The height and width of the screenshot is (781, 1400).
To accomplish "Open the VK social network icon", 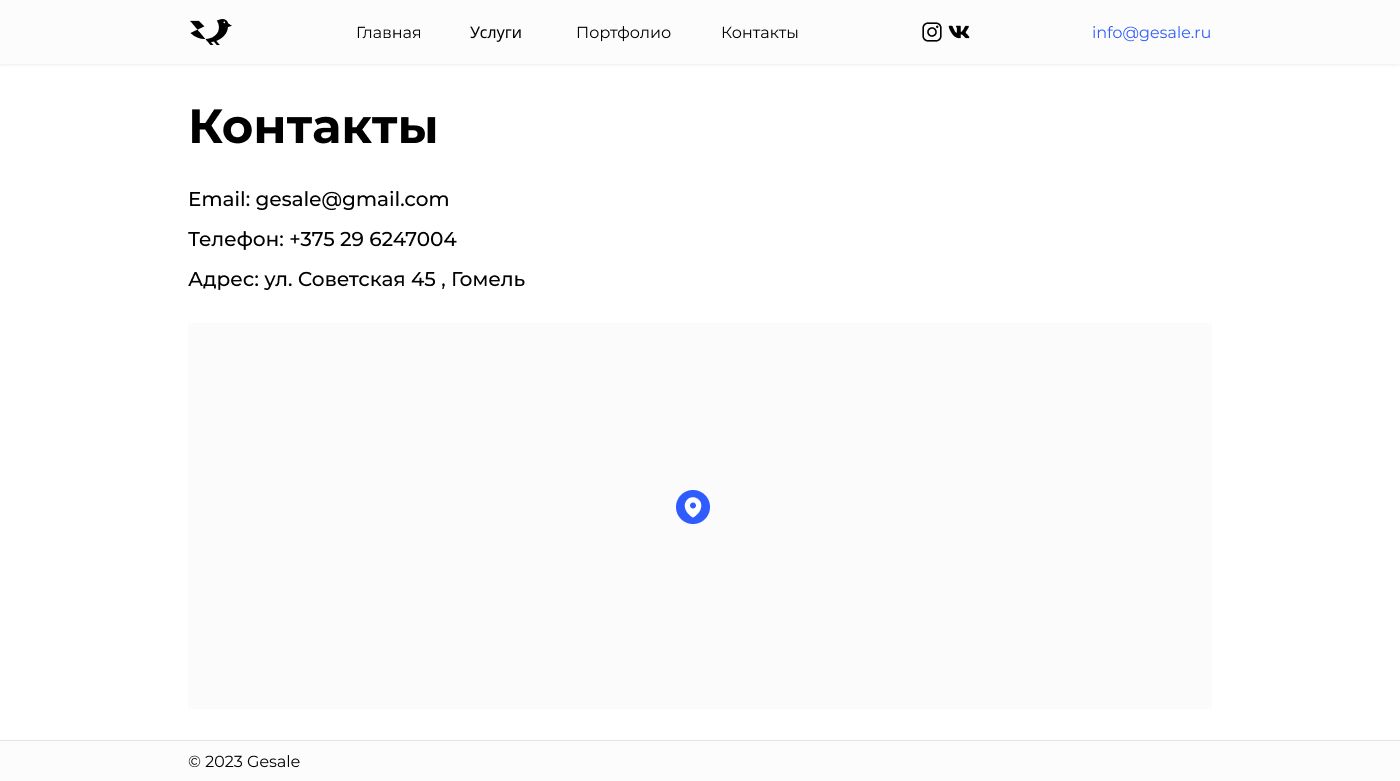I will tap(959, 32).
